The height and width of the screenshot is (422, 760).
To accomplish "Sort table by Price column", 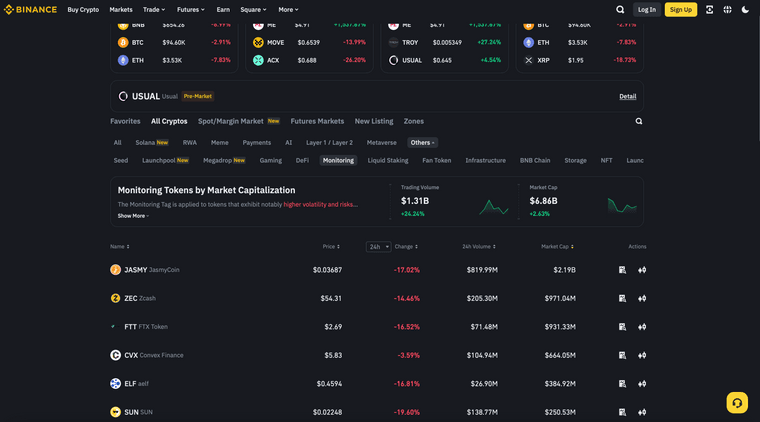I will [x=331, y=247].
